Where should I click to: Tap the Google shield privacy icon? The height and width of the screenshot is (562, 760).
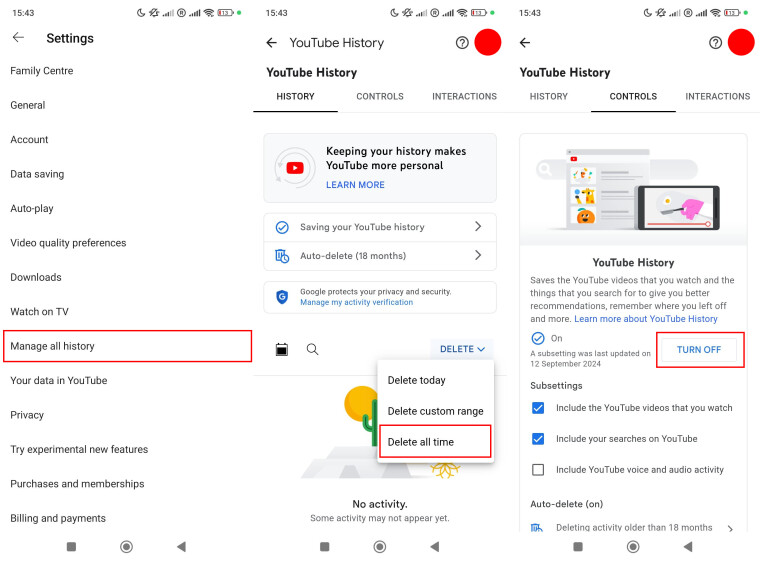[282, 297]
